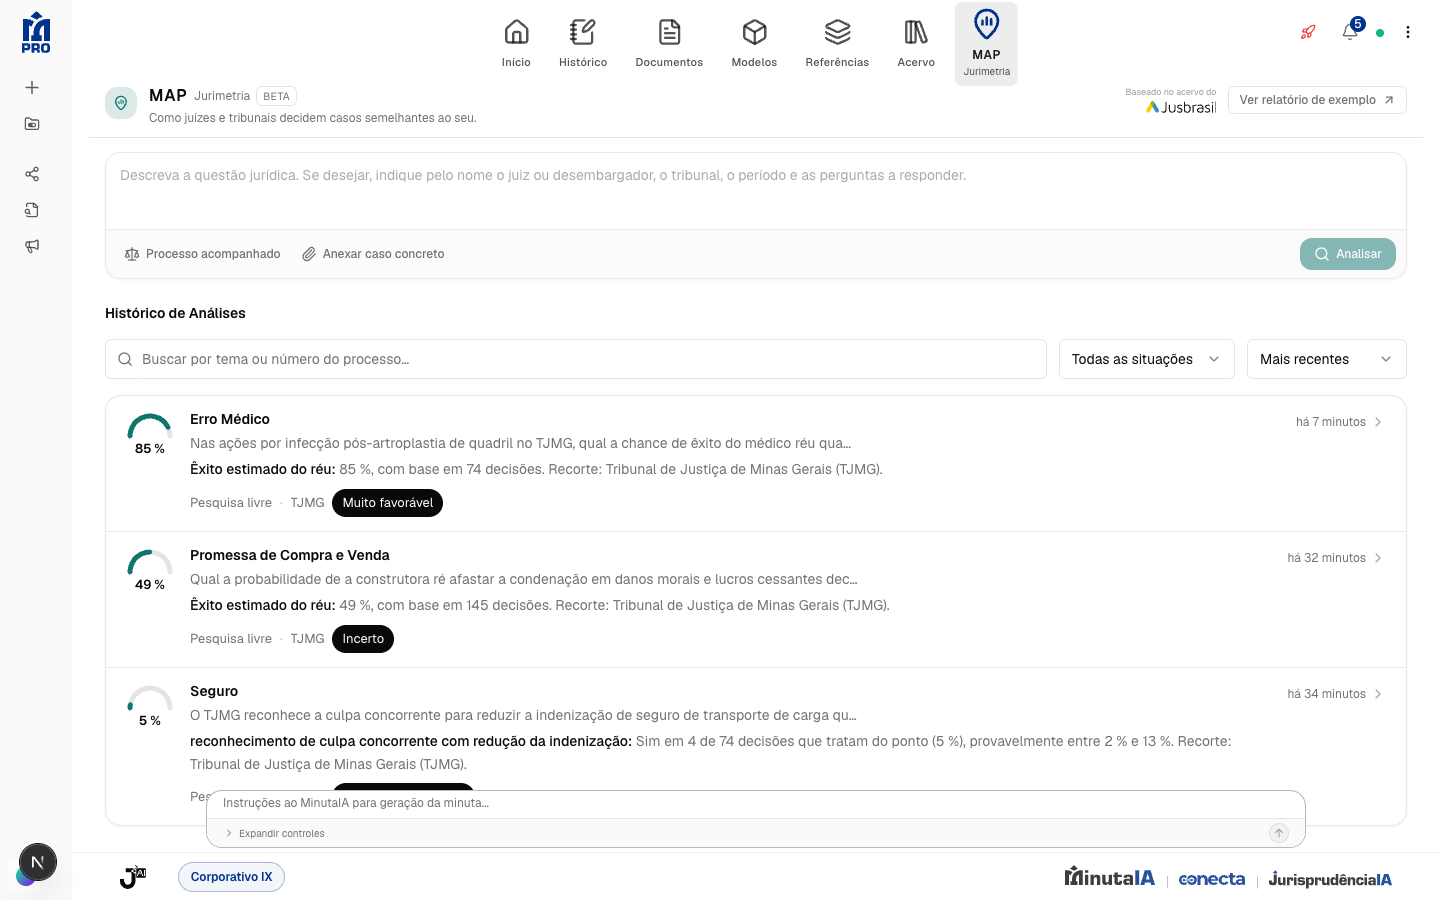Click the teal MAP icon beside the page title
The width and height of the screenshot is (1440, 900).
(x=121, y=103)
